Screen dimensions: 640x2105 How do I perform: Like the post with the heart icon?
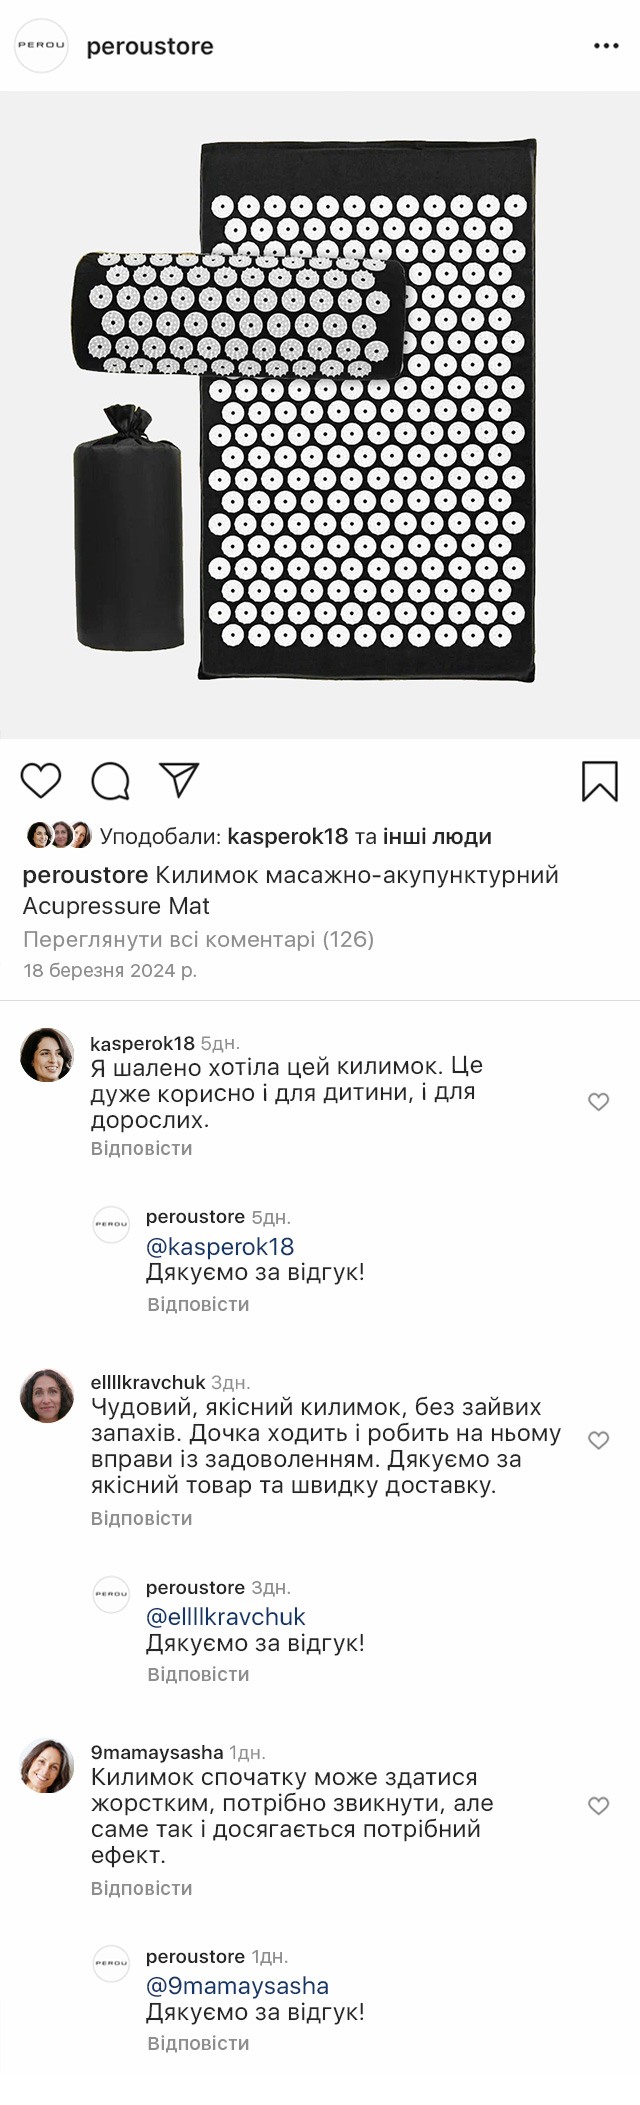(41, 780)
